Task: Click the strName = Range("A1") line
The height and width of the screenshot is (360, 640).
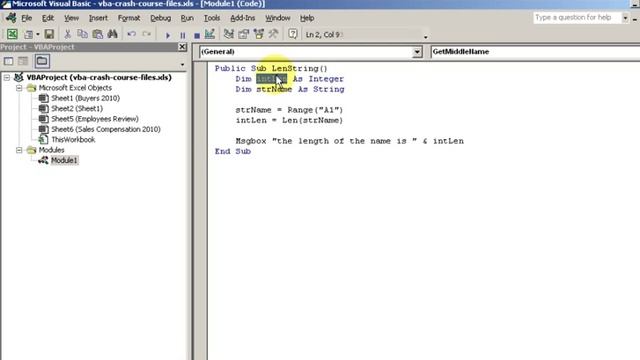Action: coord(289,110)
